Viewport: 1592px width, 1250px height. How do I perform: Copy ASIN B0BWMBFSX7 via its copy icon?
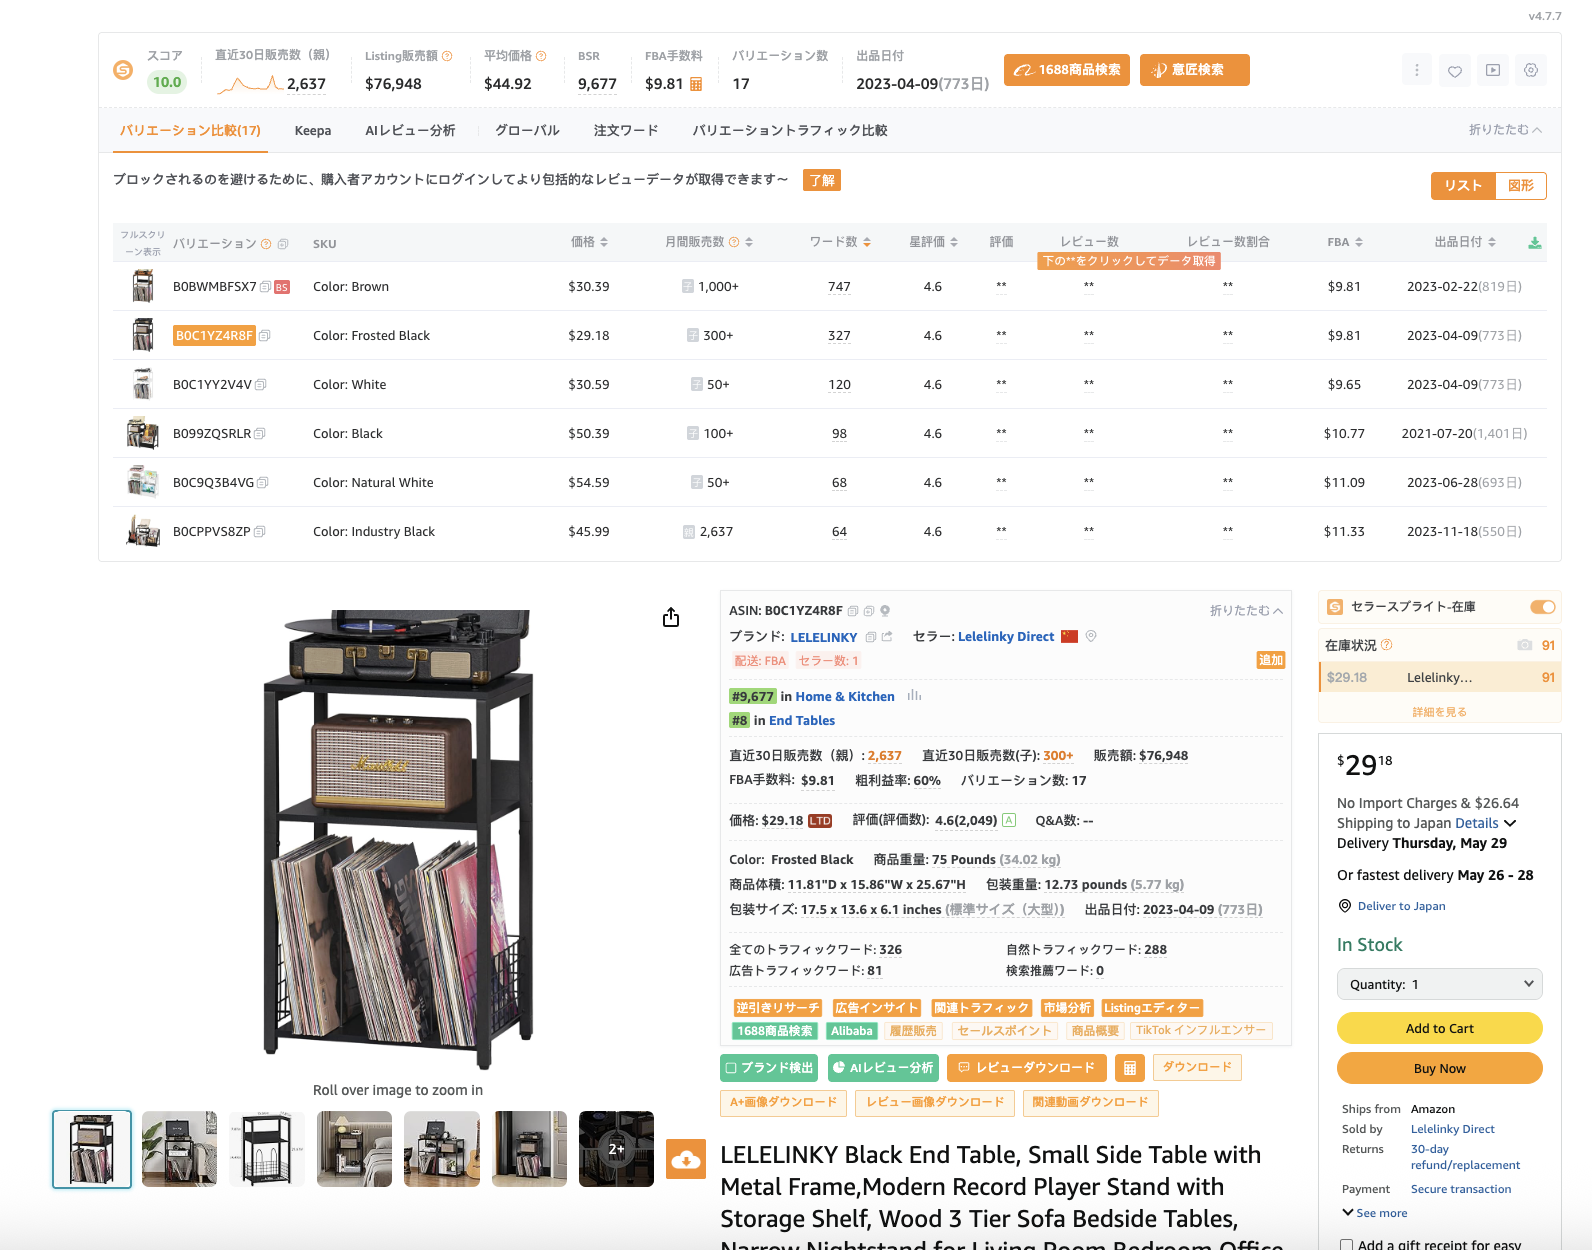pos(265,287)
